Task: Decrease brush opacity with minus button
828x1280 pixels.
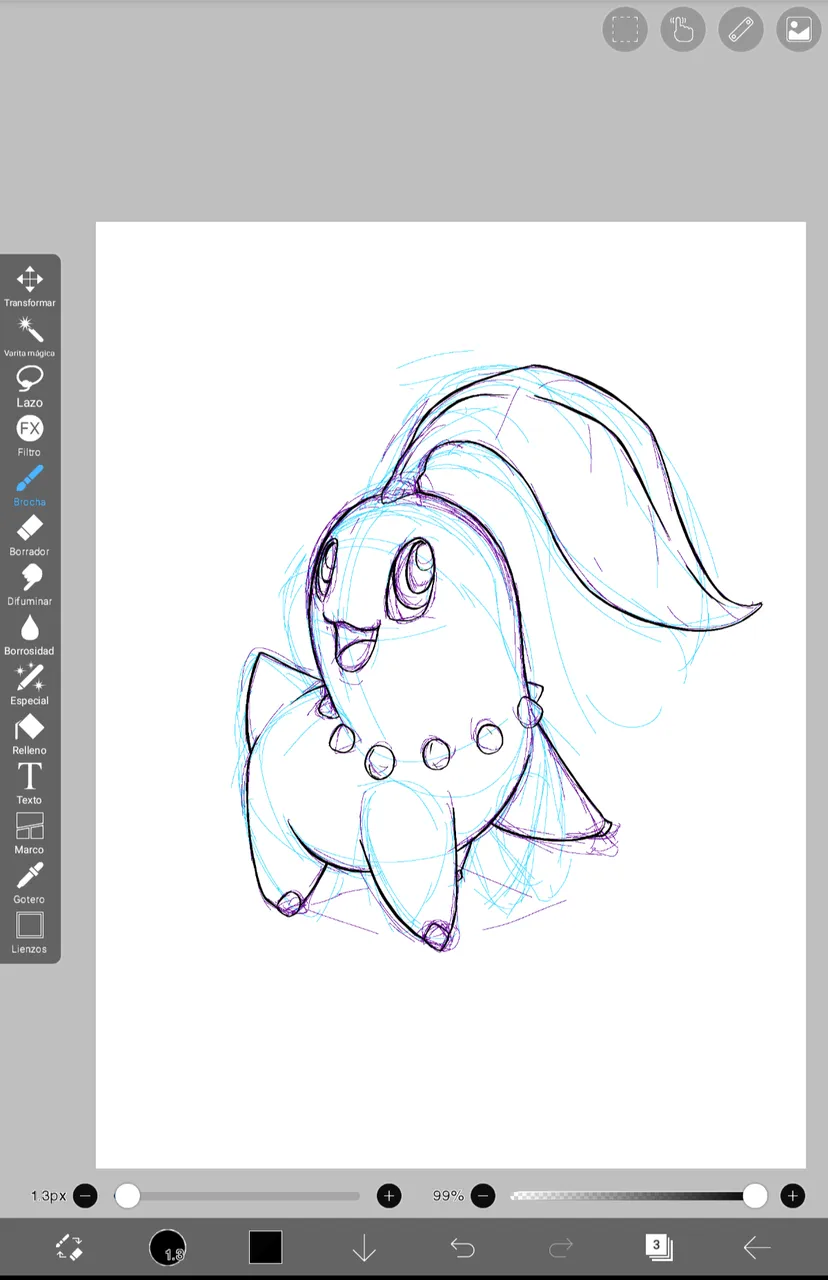Action: (483, 1195)
